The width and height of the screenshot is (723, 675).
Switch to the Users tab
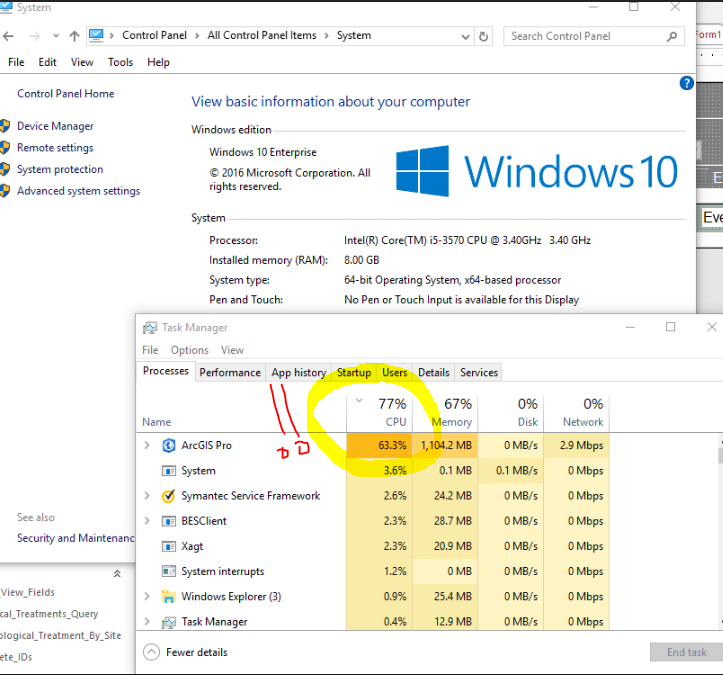tap(395, 373)
